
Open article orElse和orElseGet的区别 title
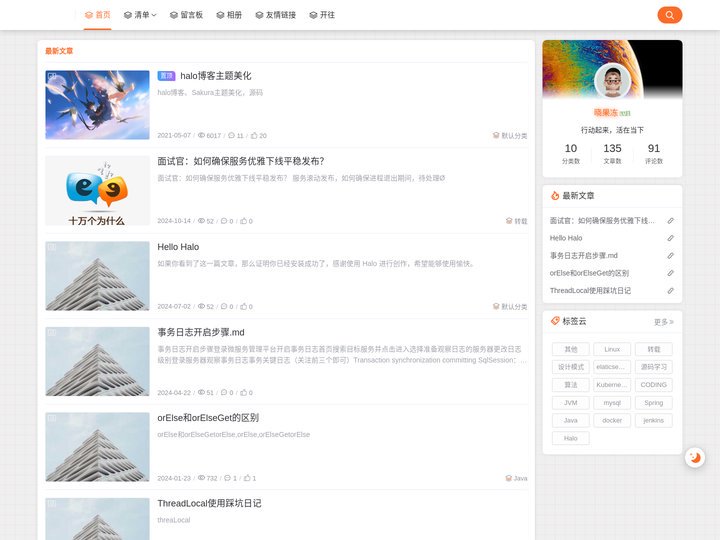point(208,417)
